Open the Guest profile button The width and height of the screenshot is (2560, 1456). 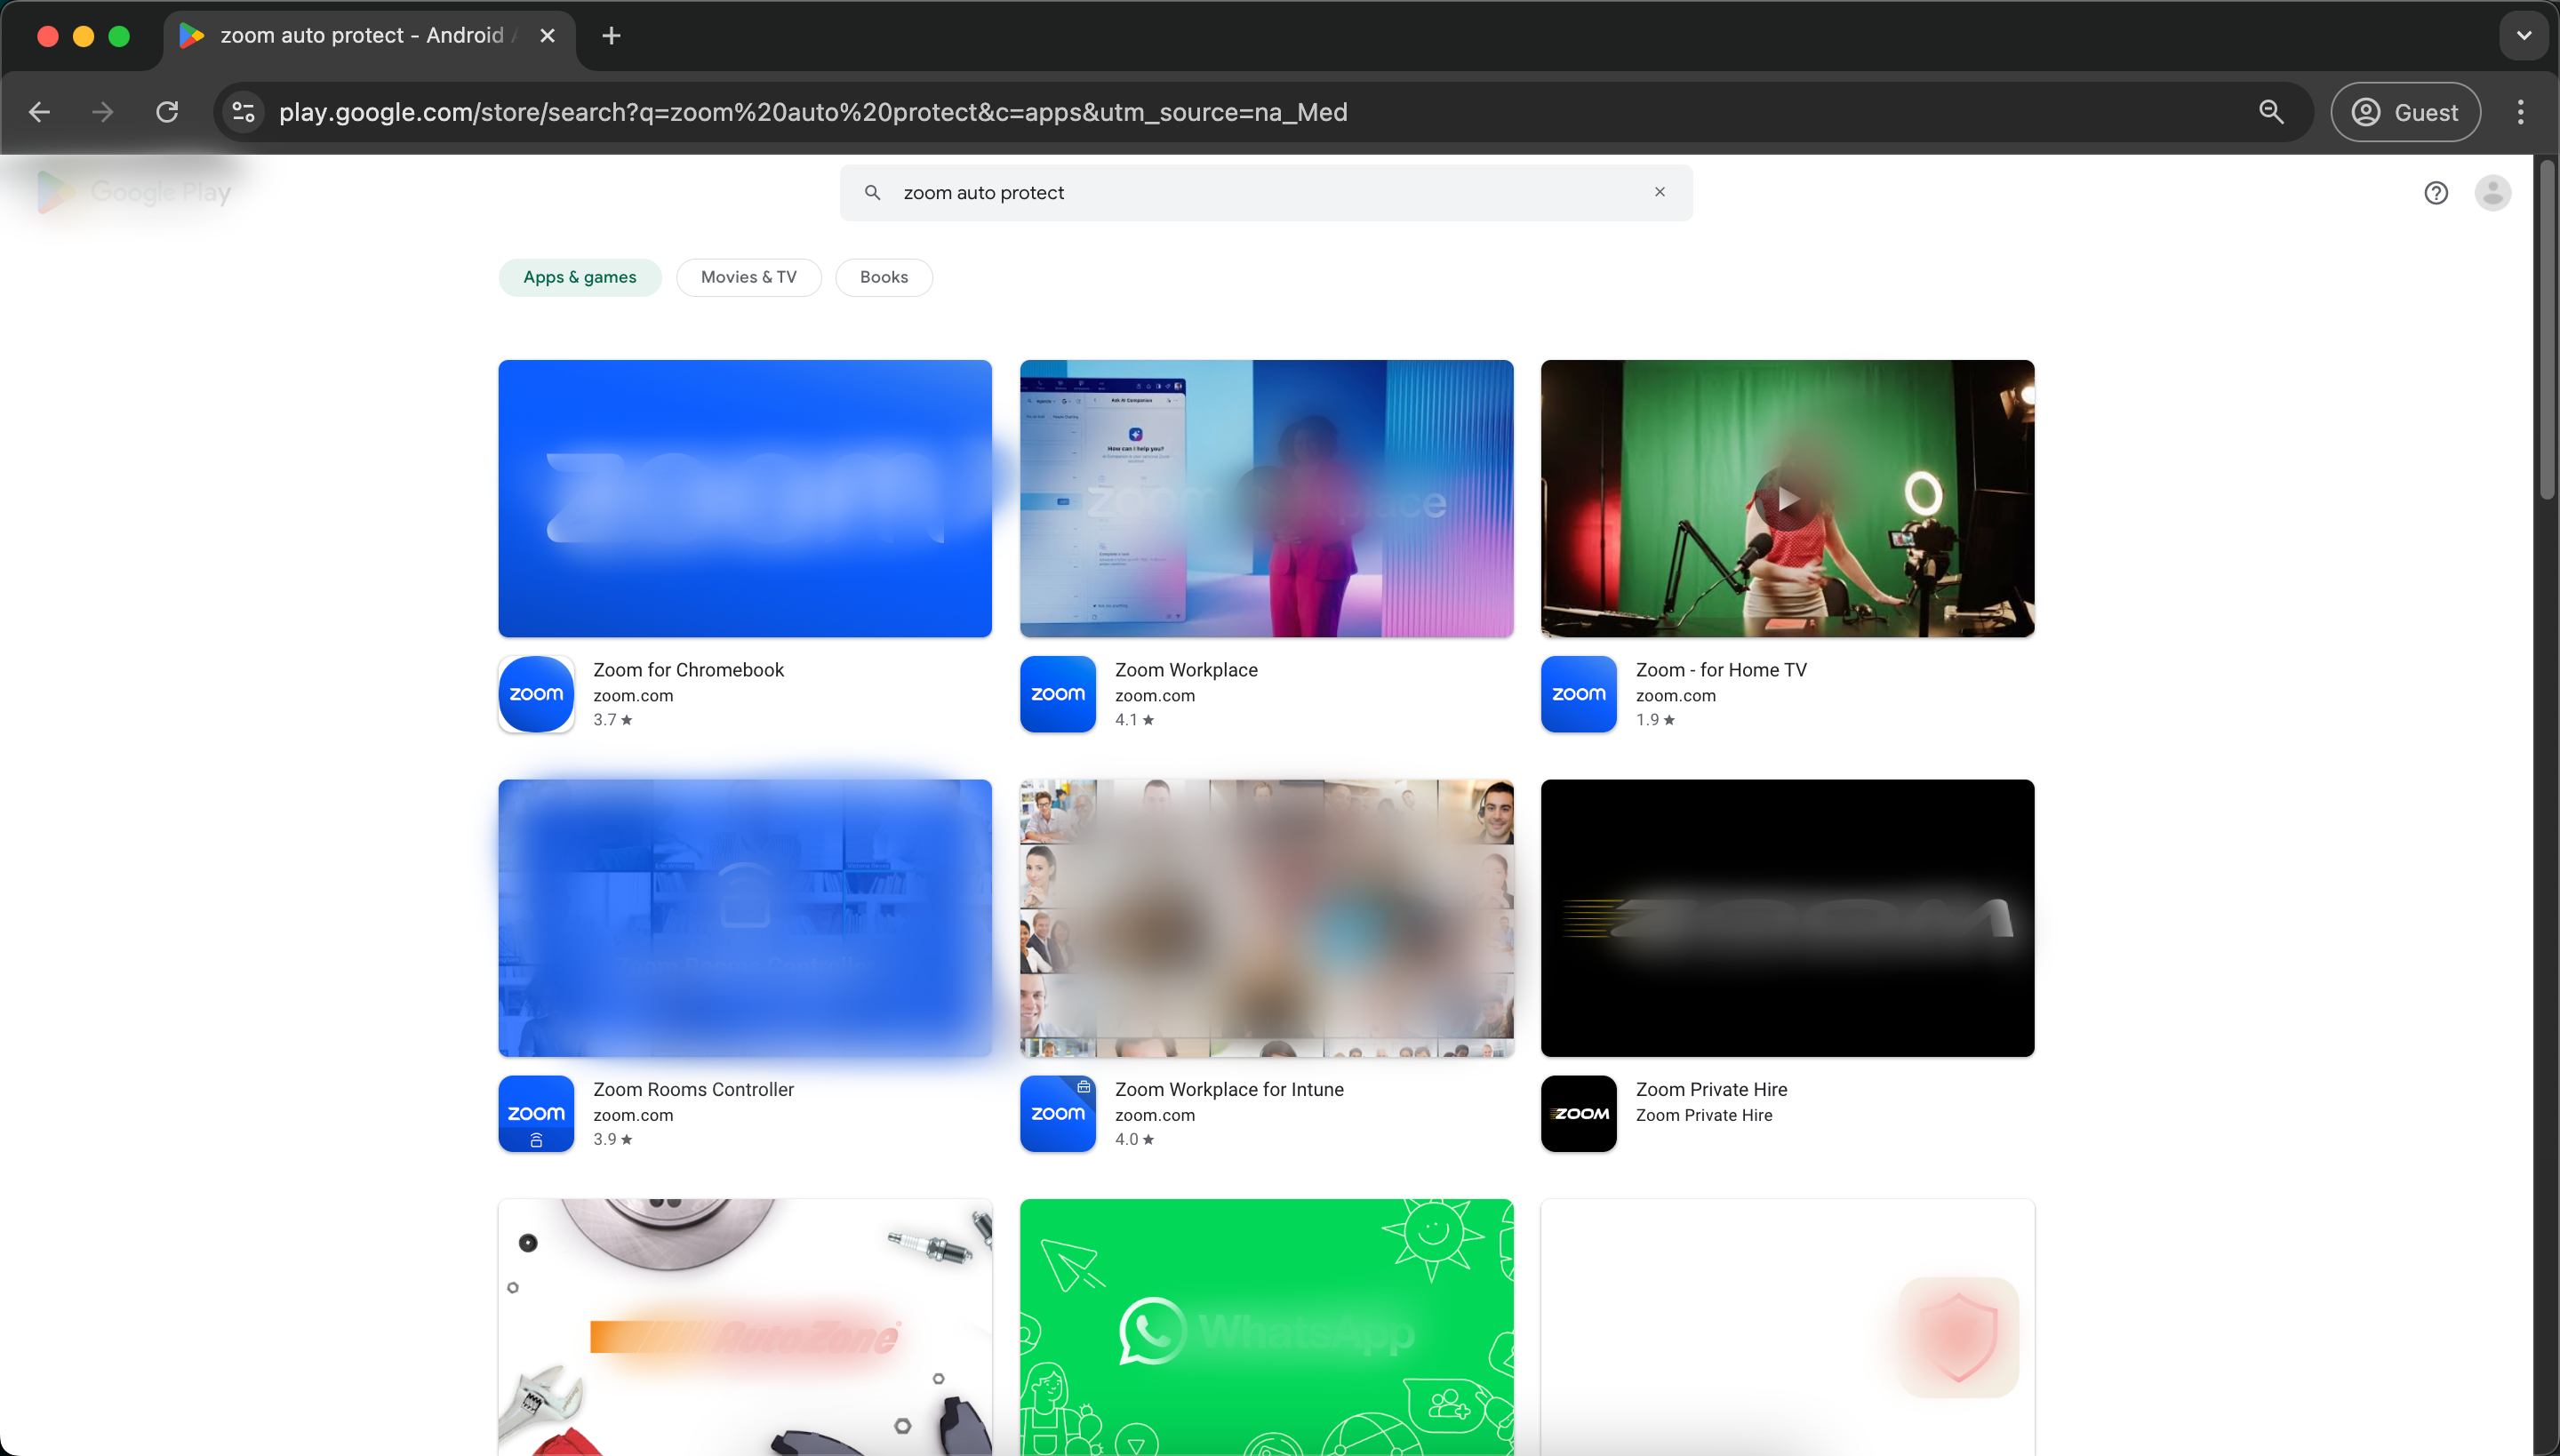pos(2405,112)
